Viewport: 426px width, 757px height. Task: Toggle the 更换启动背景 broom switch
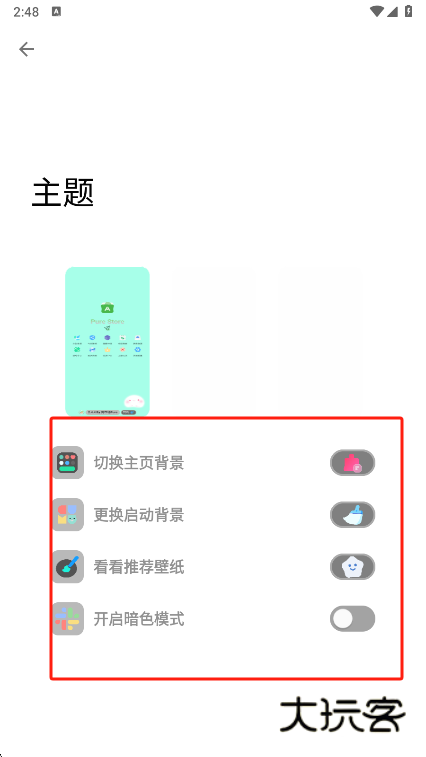353,515
